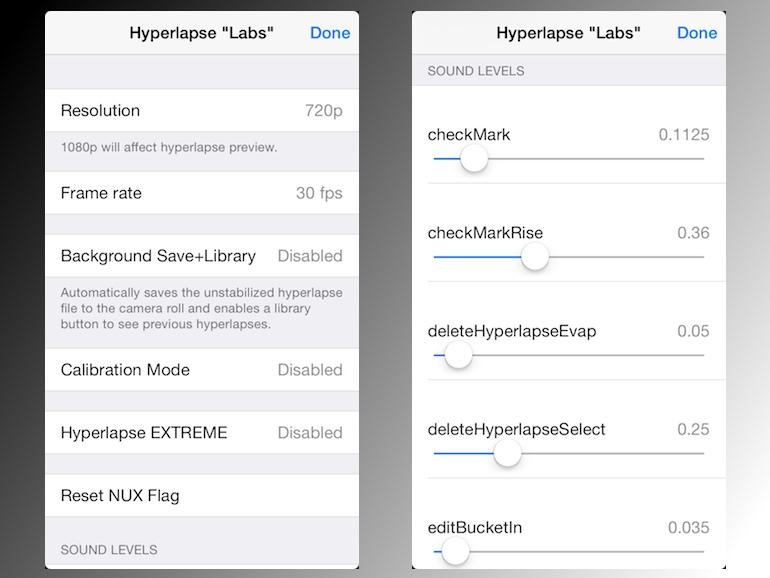This screenshot has width=770, height=578.
Task: Click the SOUND LEVELS header in right panel
Action: click(x=476, y=71)
